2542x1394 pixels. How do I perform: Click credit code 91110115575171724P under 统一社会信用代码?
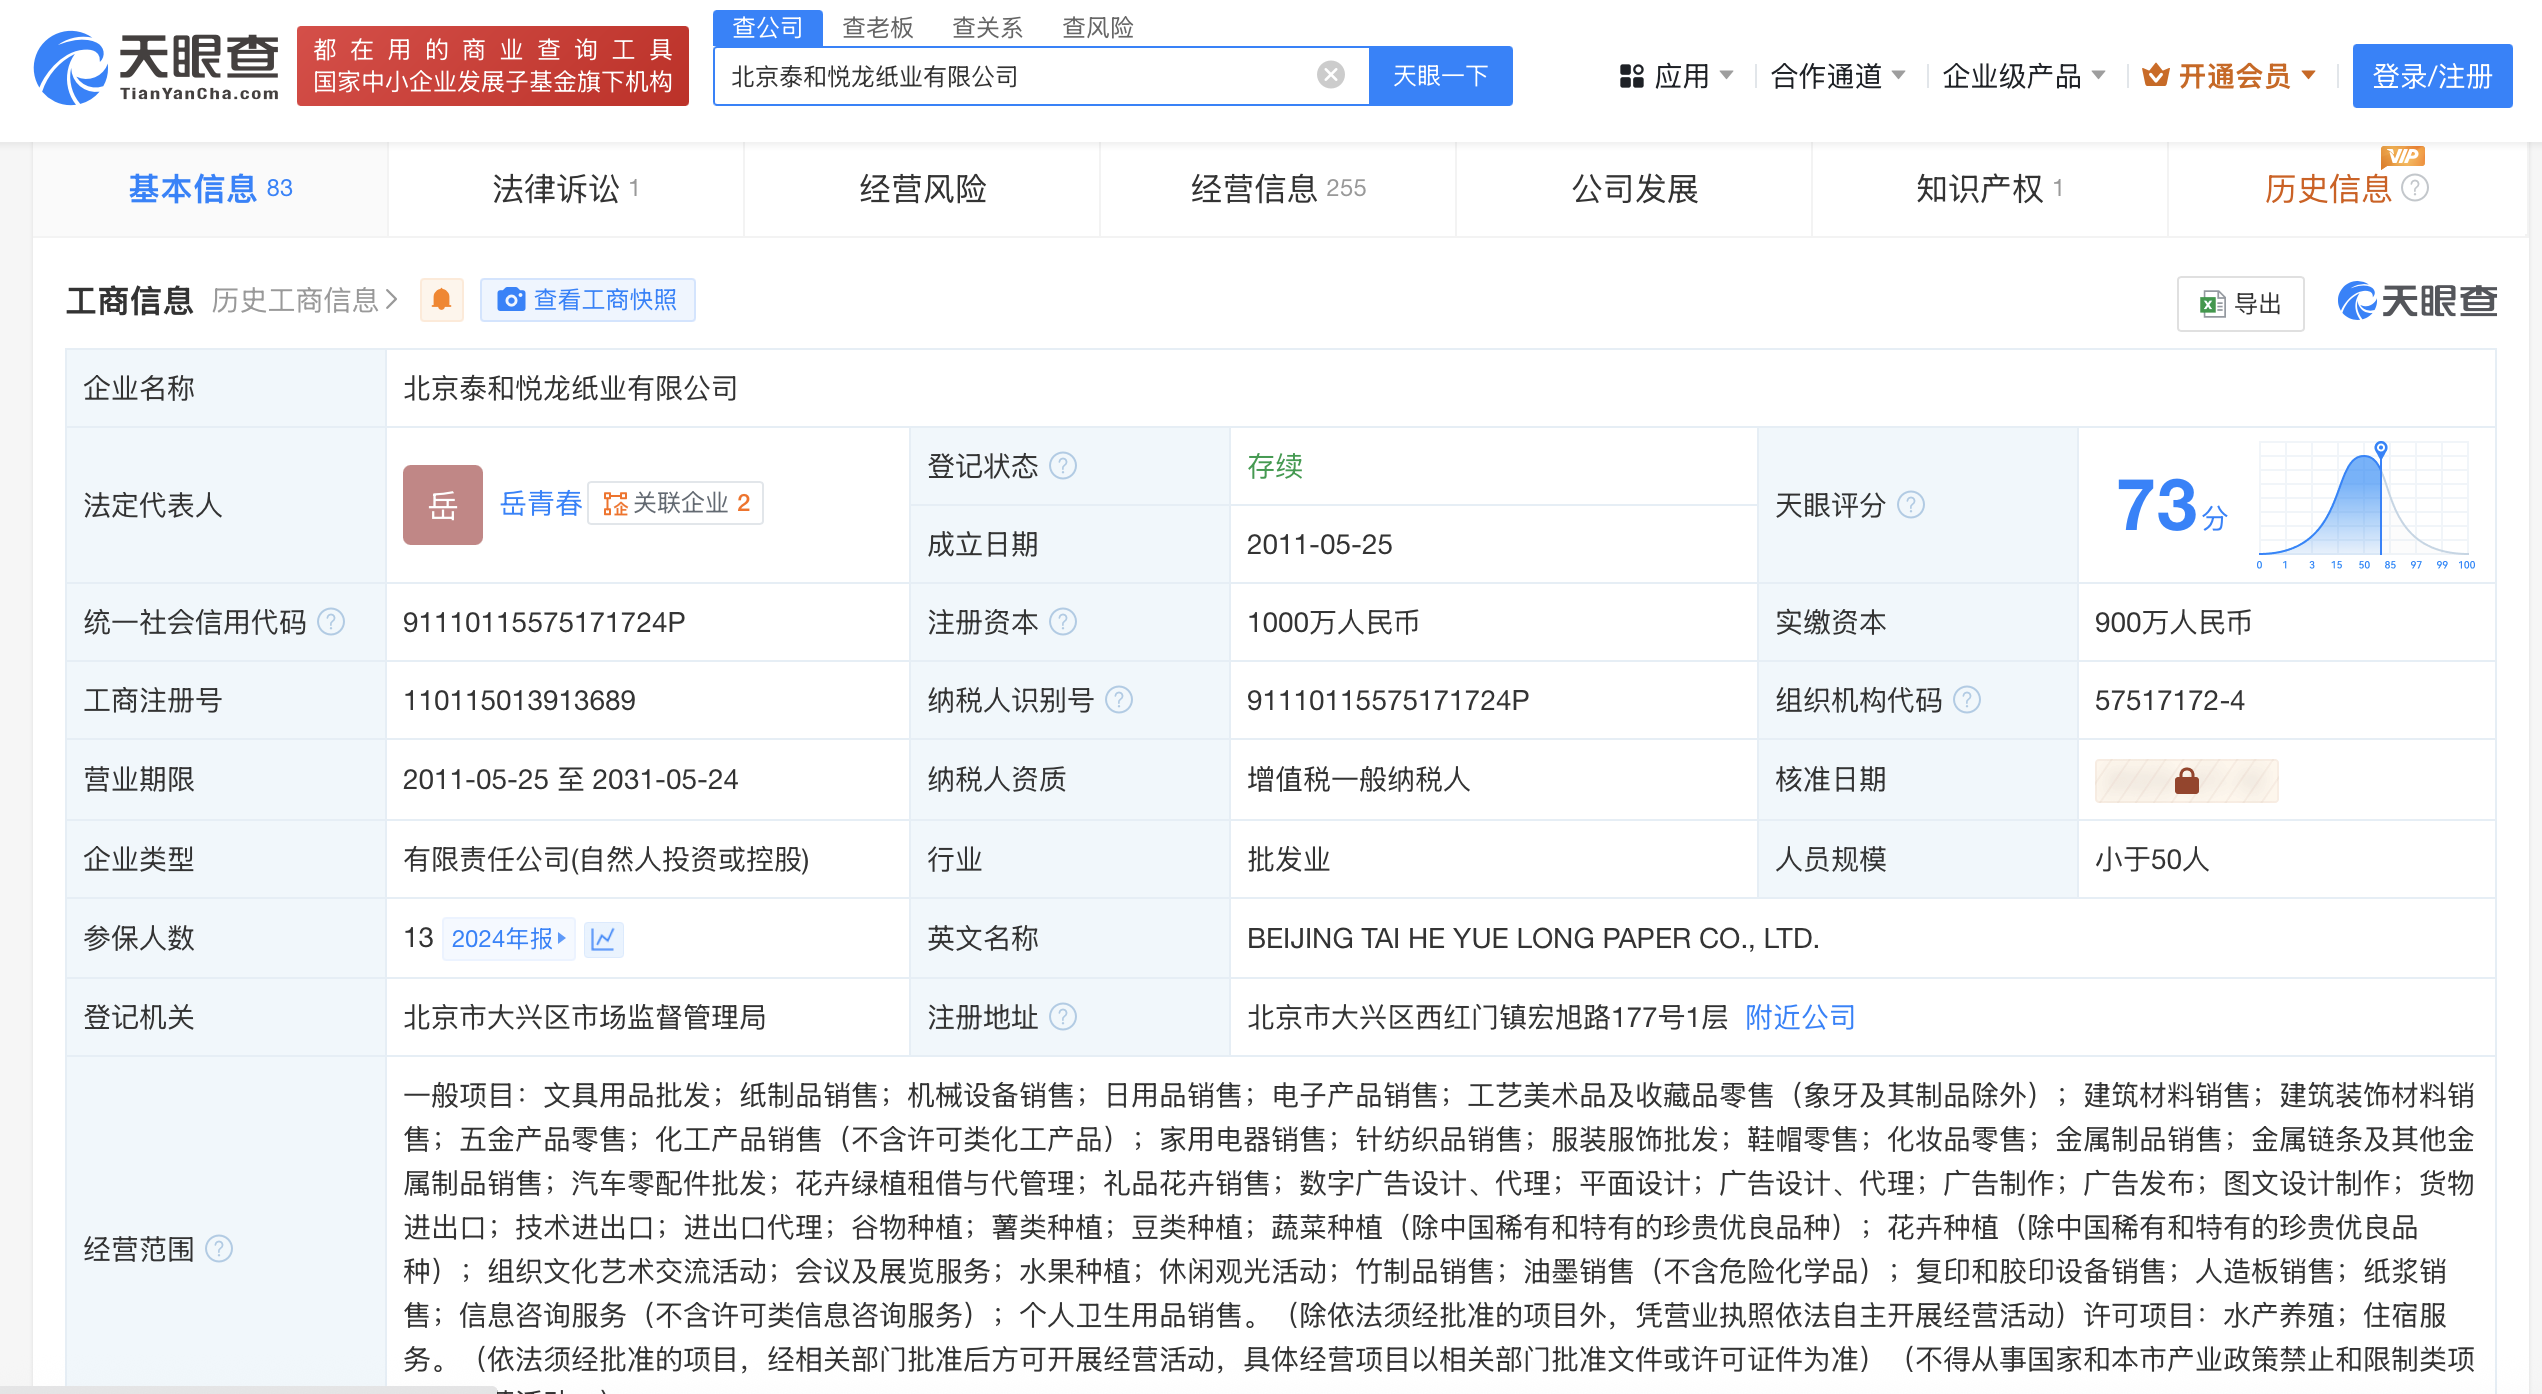coord(544,622)
